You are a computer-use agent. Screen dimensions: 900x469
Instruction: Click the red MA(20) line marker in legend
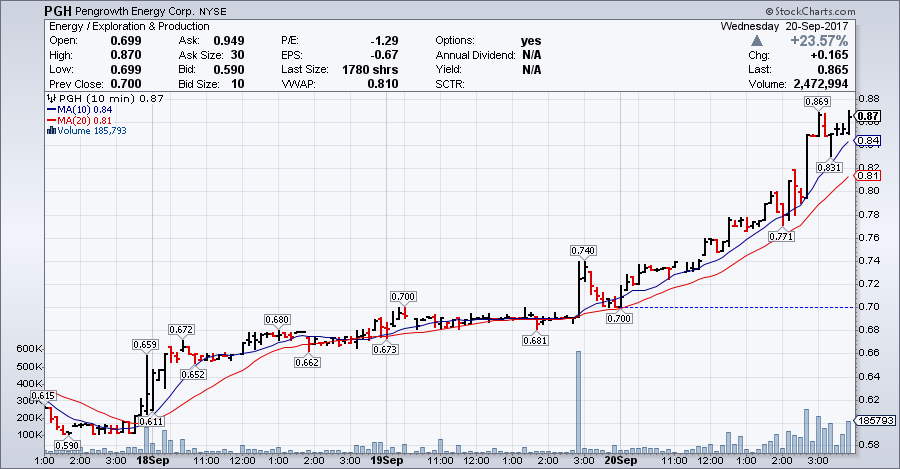51,121
